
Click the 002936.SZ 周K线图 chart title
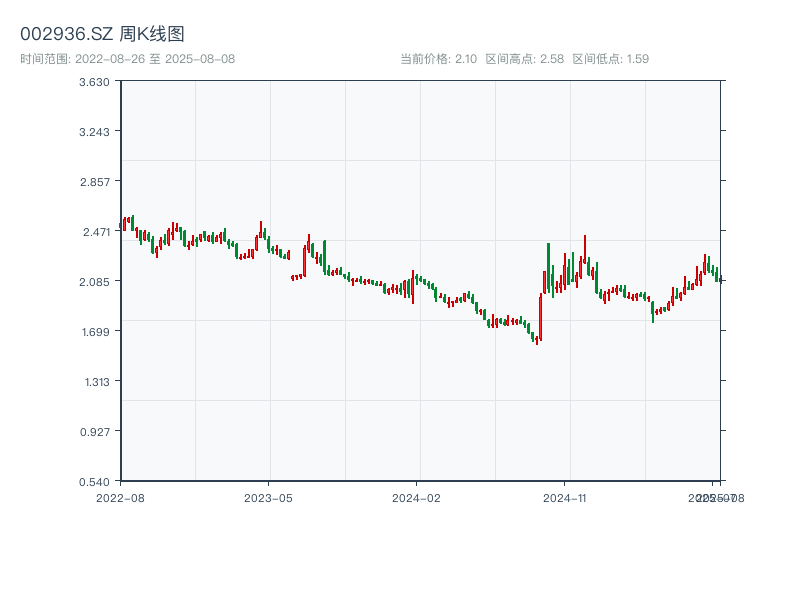[102, 34]
